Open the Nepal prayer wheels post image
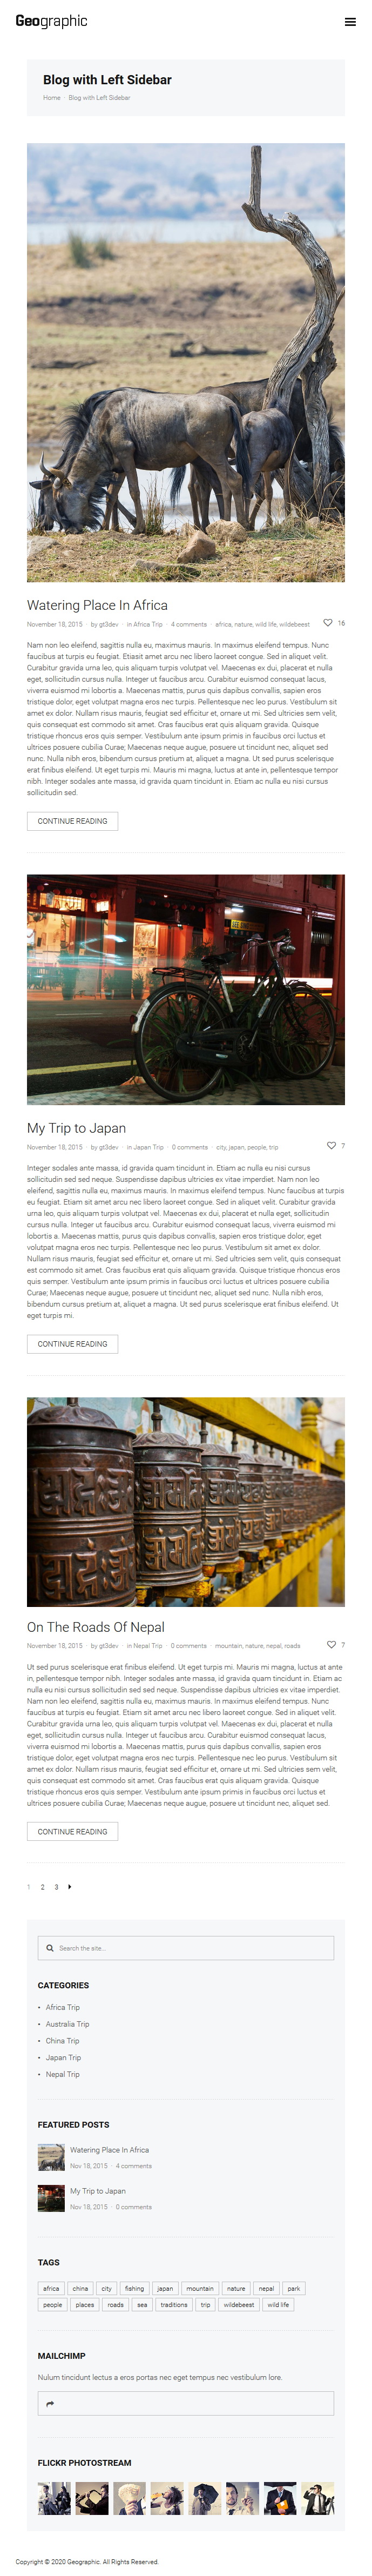 pos(186,1502)
